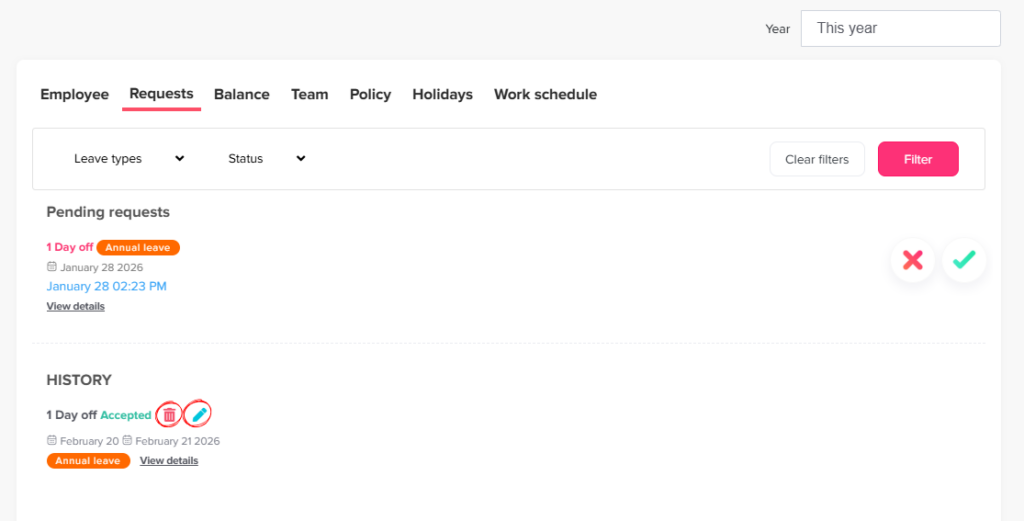Open the Leave types dropdown
Viewport: 1024px width, 521px height.
(129, 159)
